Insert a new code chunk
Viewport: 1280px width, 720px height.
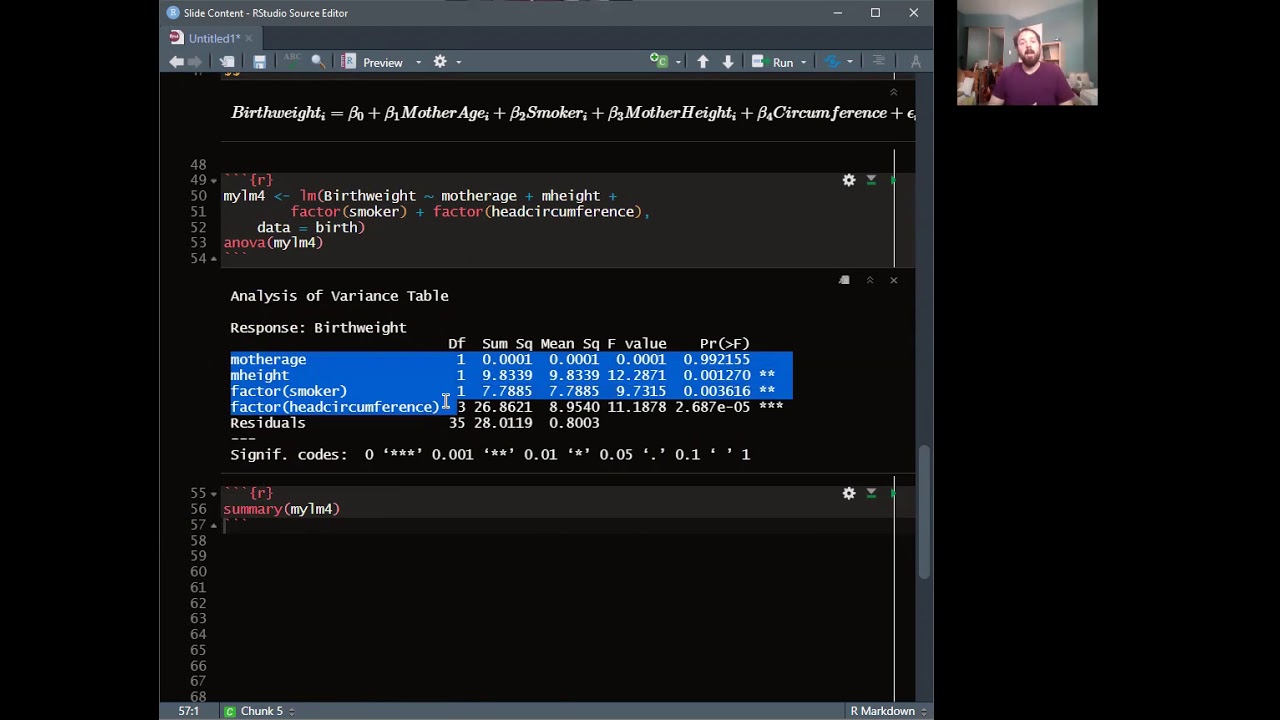659,62
